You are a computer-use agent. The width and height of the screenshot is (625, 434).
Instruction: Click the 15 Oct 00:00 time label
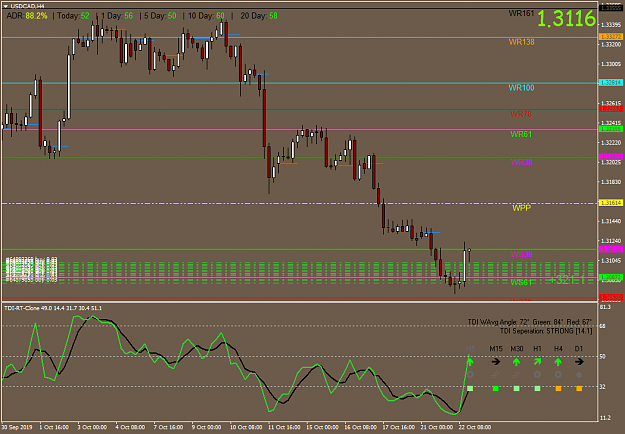point(323,427)
